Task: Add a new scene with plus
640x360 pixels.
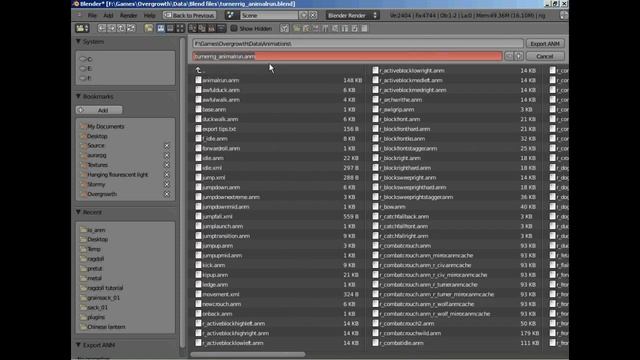Action: click(x=303, y=15)
